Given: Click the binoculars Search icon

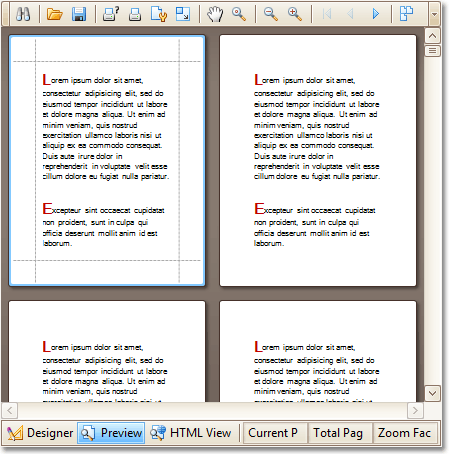Looking at the screenshot, I should pos(23,14).
